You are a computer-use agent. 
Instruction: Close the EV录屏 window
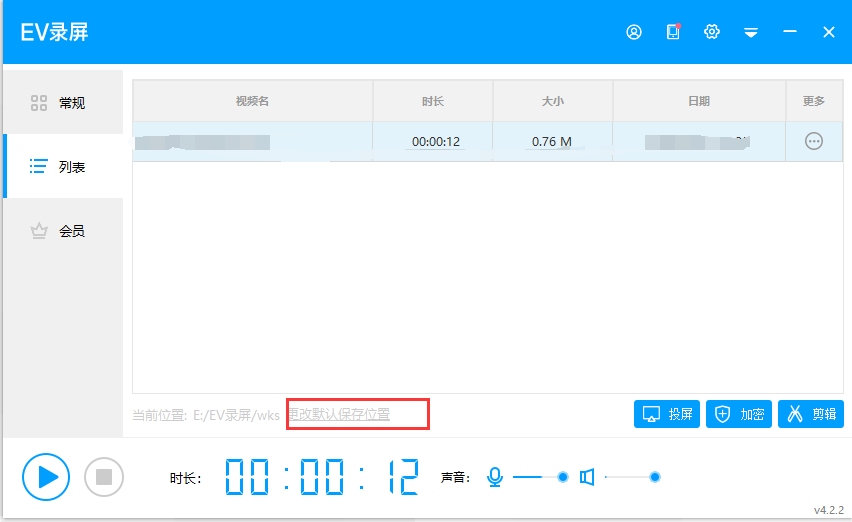(x=829, y=32)
